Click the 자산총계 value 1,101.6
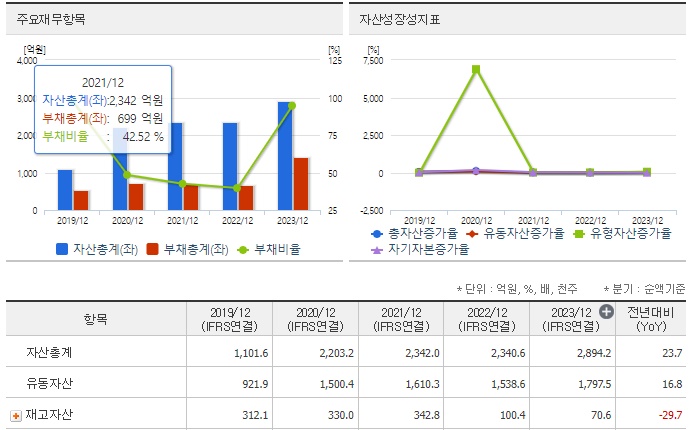697x430 pixels. pyautogui.click(x=251, y=354)
